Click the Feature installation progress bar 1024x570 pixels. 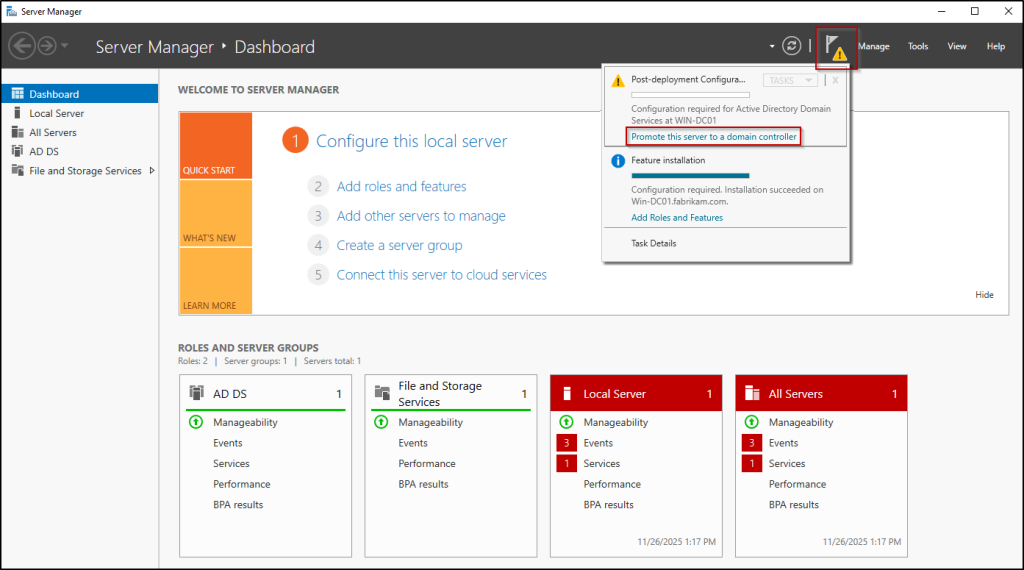coord(690,176)
